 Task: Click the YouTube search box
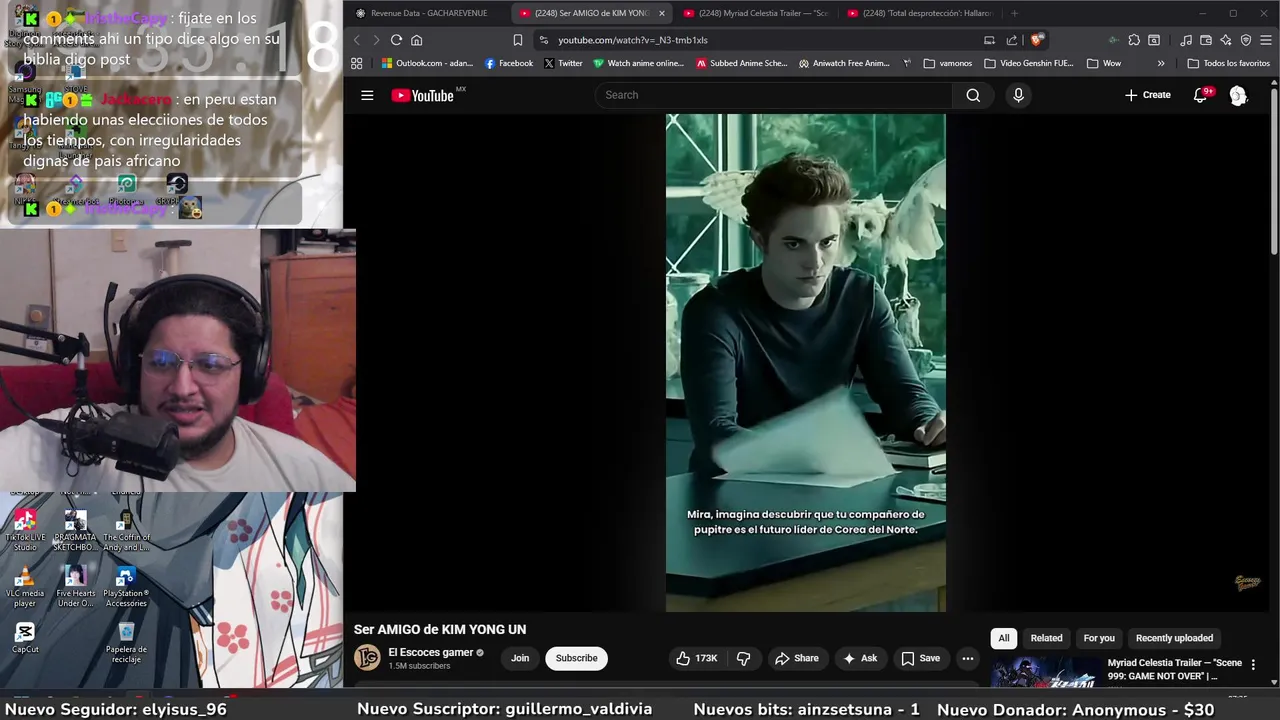[x=774, y=95]
